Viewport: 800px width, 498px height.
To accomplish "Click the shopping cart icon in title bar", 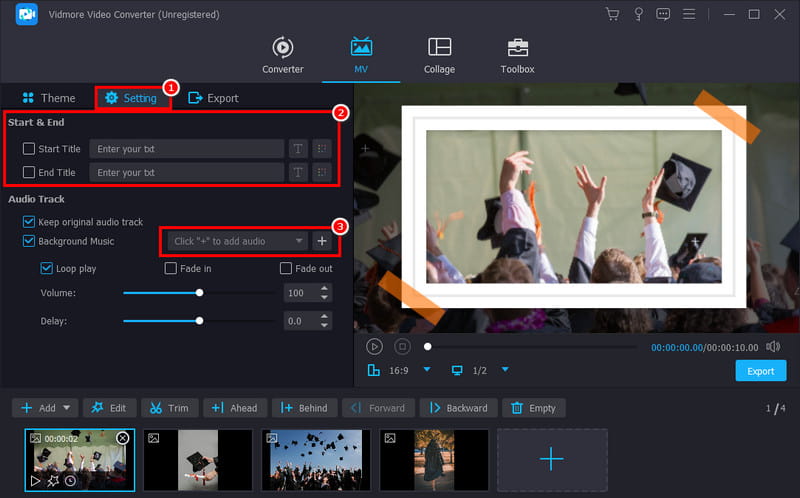I will point(613,14).
